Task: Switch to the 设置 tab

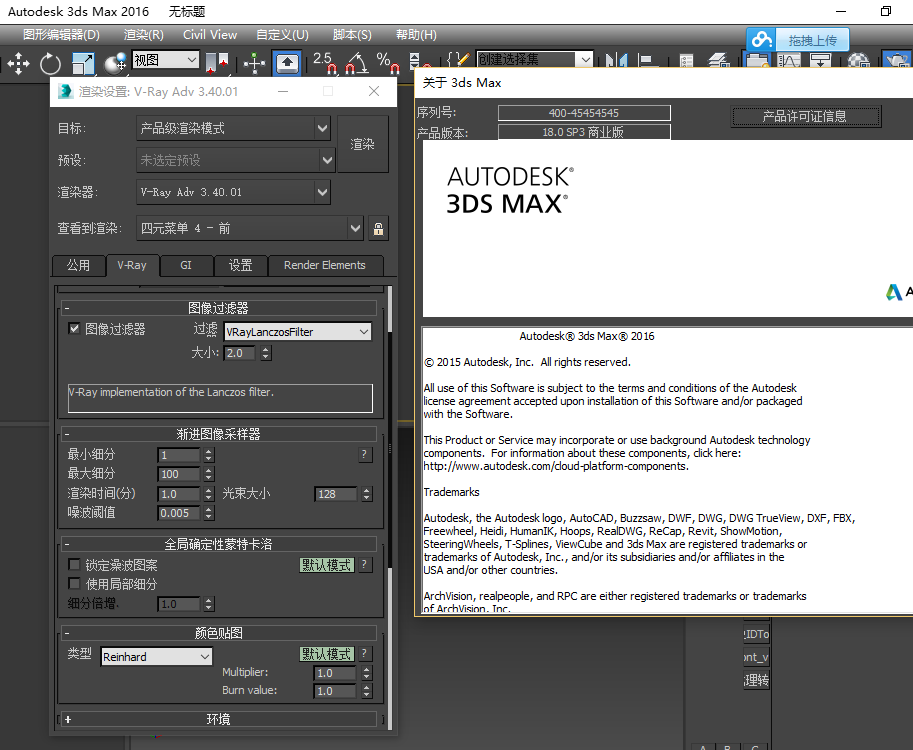Action: point(240,266)
